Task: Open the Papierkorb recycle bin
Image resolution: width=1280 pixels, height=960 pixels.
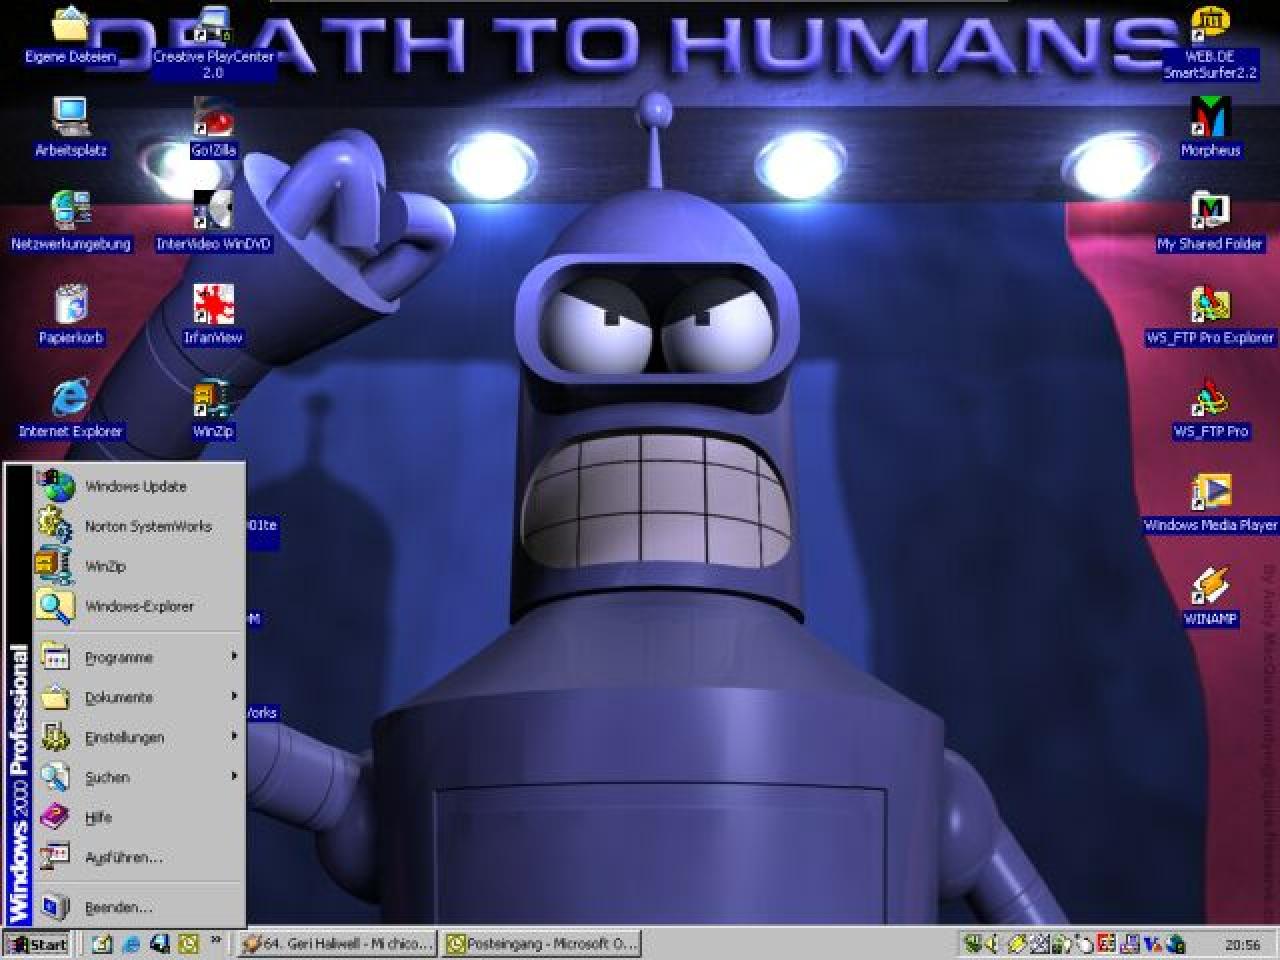Action: pos(70,316)
